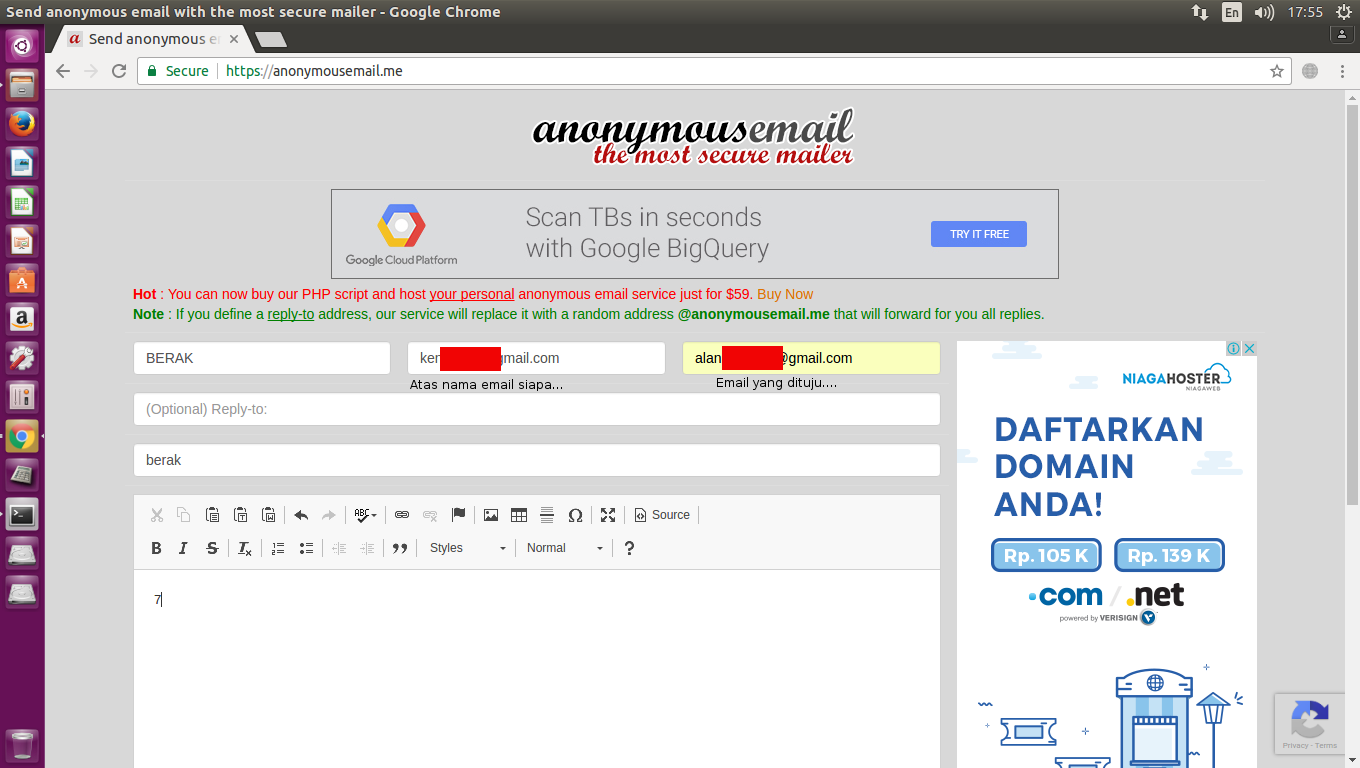Open the En keyboard layout indicator
Screen dimensions: 1360x768
1232,12
